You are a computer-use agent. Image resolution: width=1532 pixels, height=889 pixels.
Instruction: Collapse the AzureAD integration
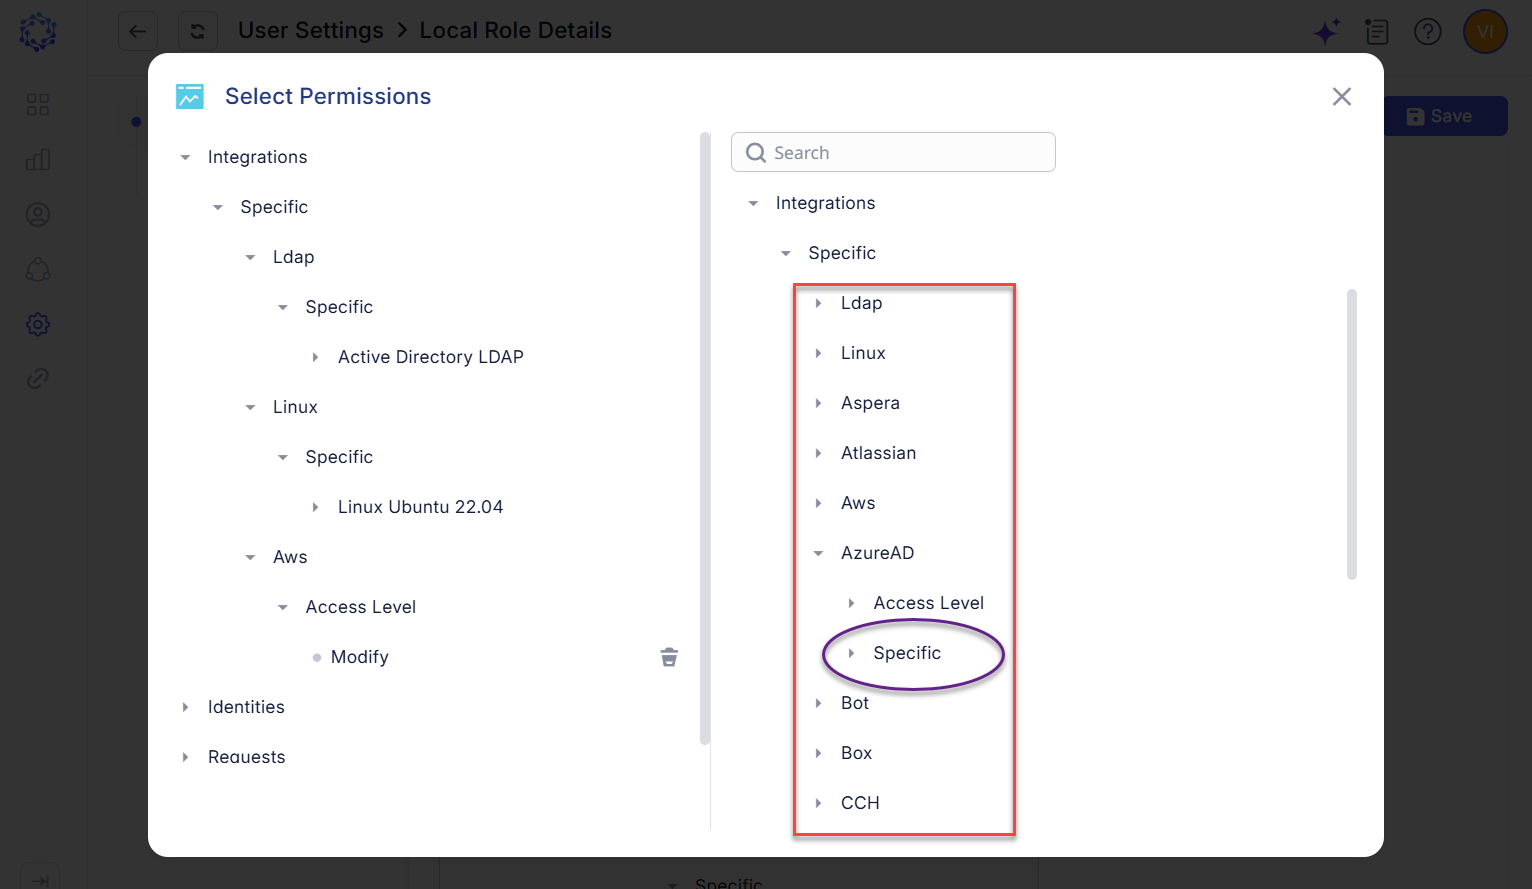click(x=818, y=553)
